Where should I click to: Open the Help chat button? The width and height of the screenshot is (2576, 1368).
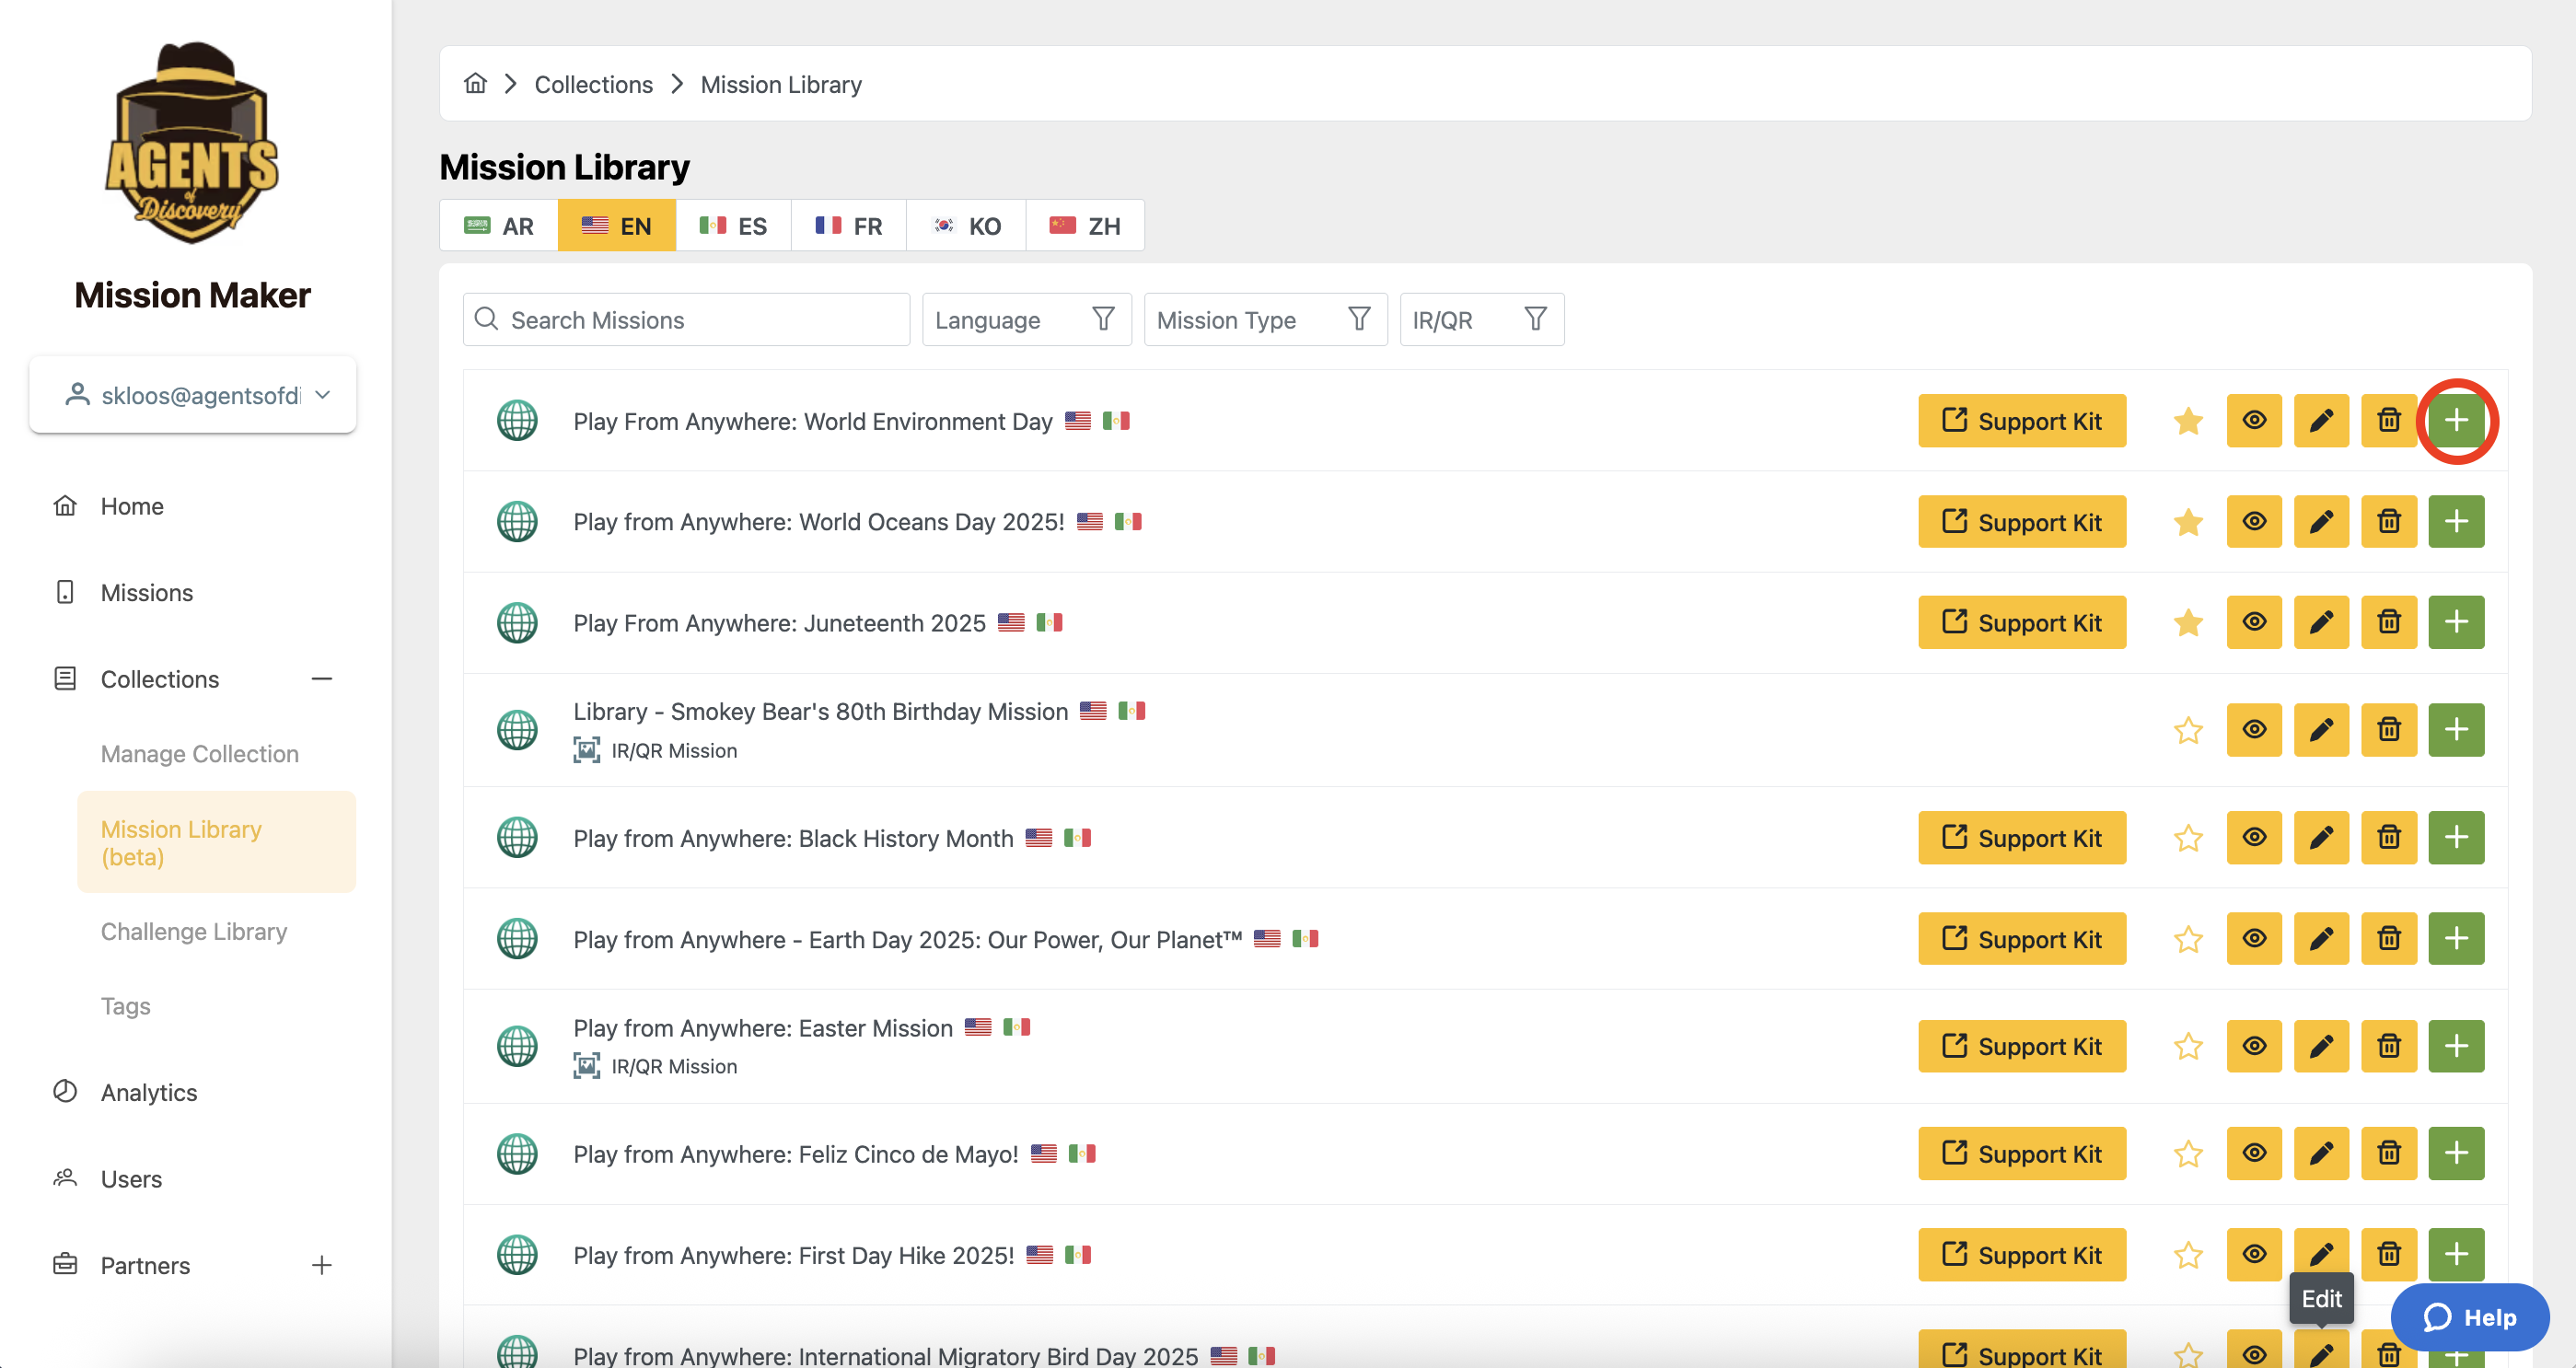coord(2468,1317)
